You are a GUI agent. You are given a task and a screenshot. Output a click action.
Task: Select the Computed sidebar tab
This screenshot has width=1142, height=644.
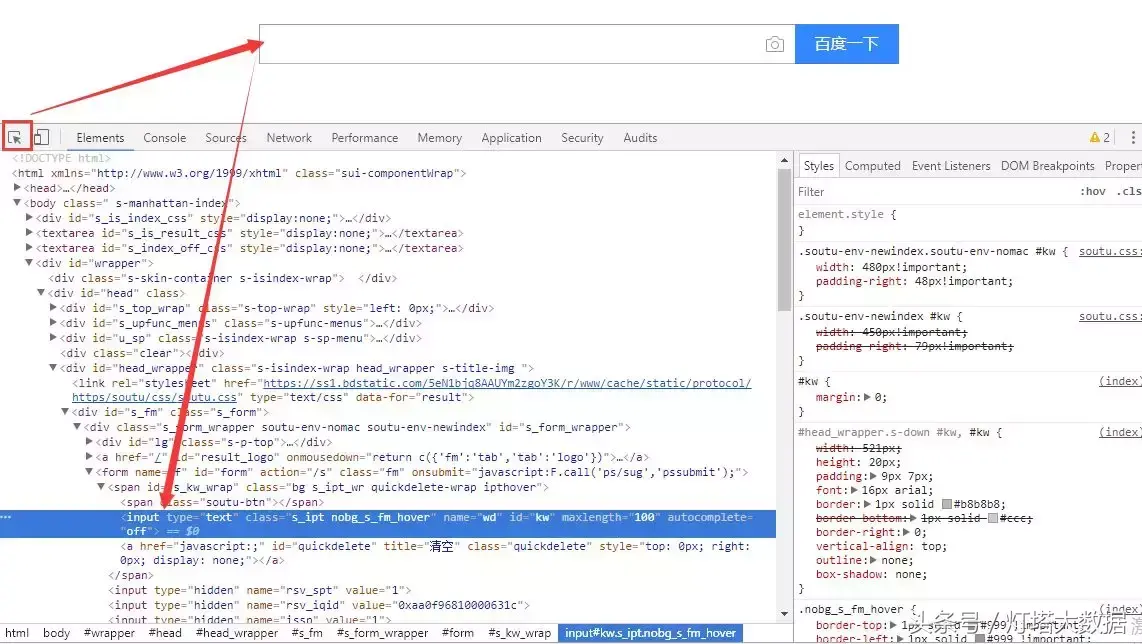873,166
